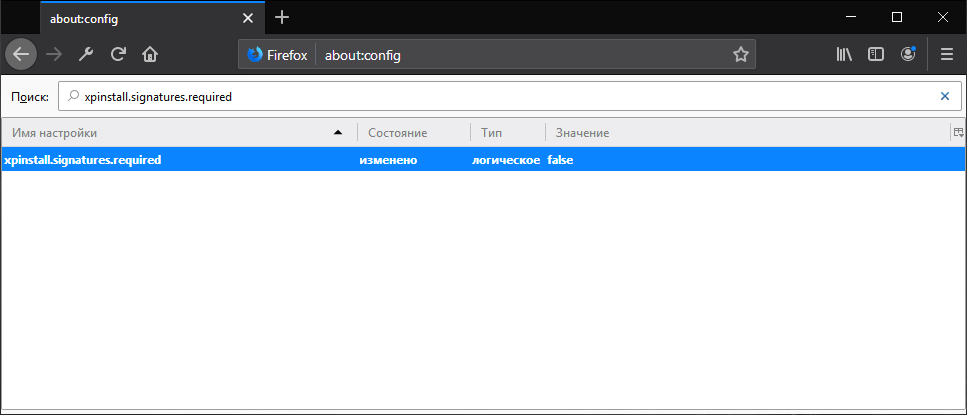The width and height of the screenshot is (967, 415).
Task: Select the about:config tab
Action: tap(152, 18)
